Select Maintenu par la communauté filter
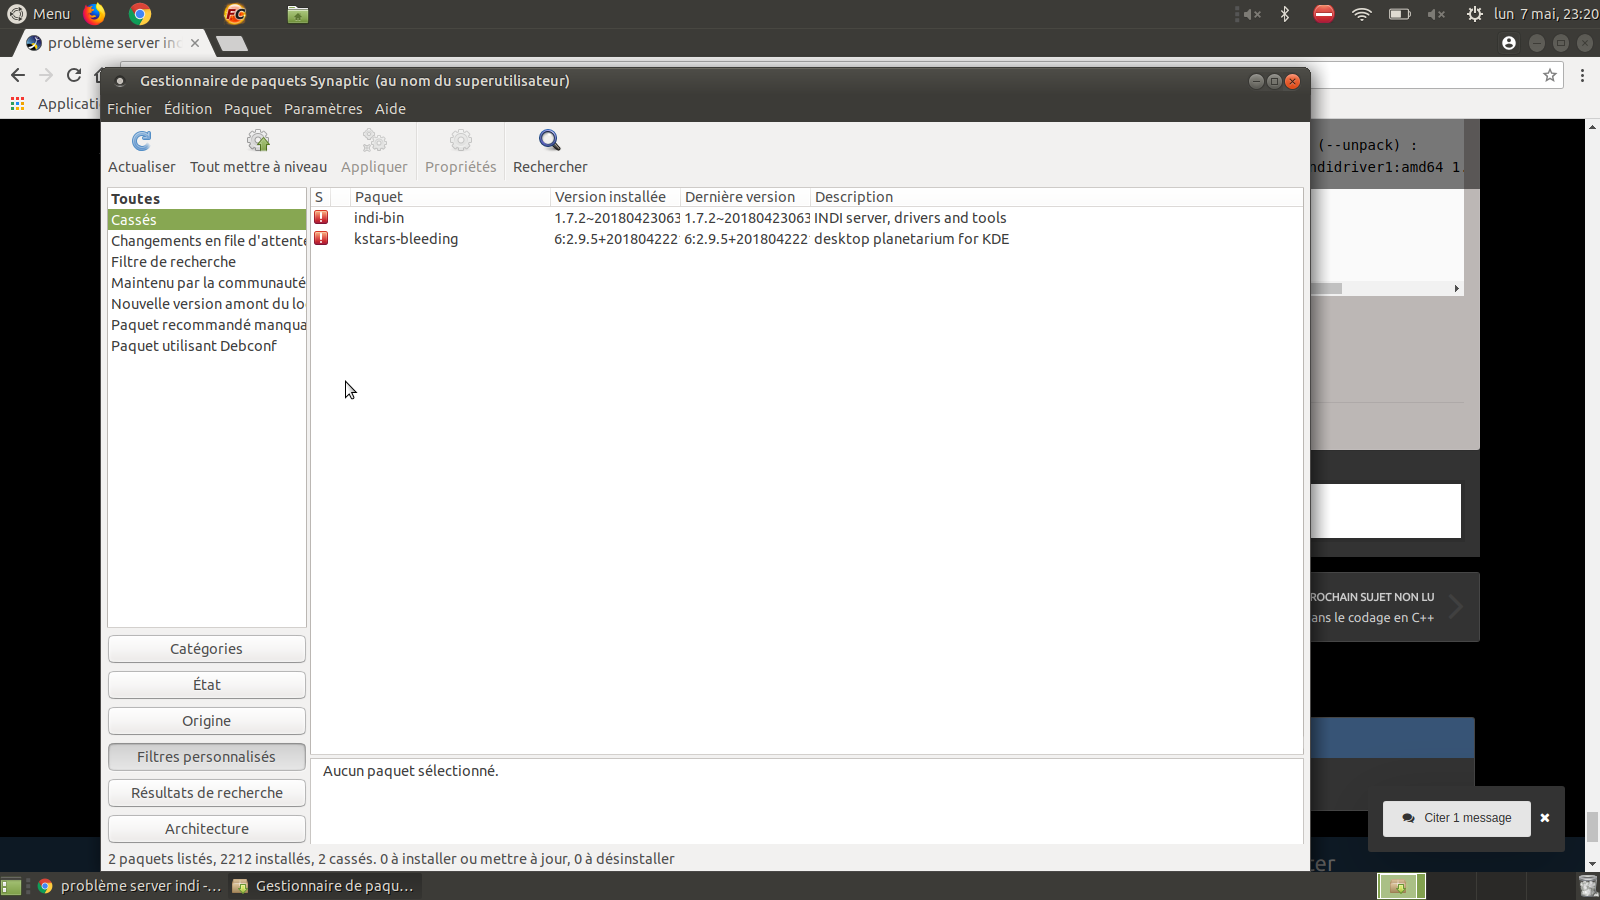The width and height of the screenshot is (1600, 900). click(207, 283)
